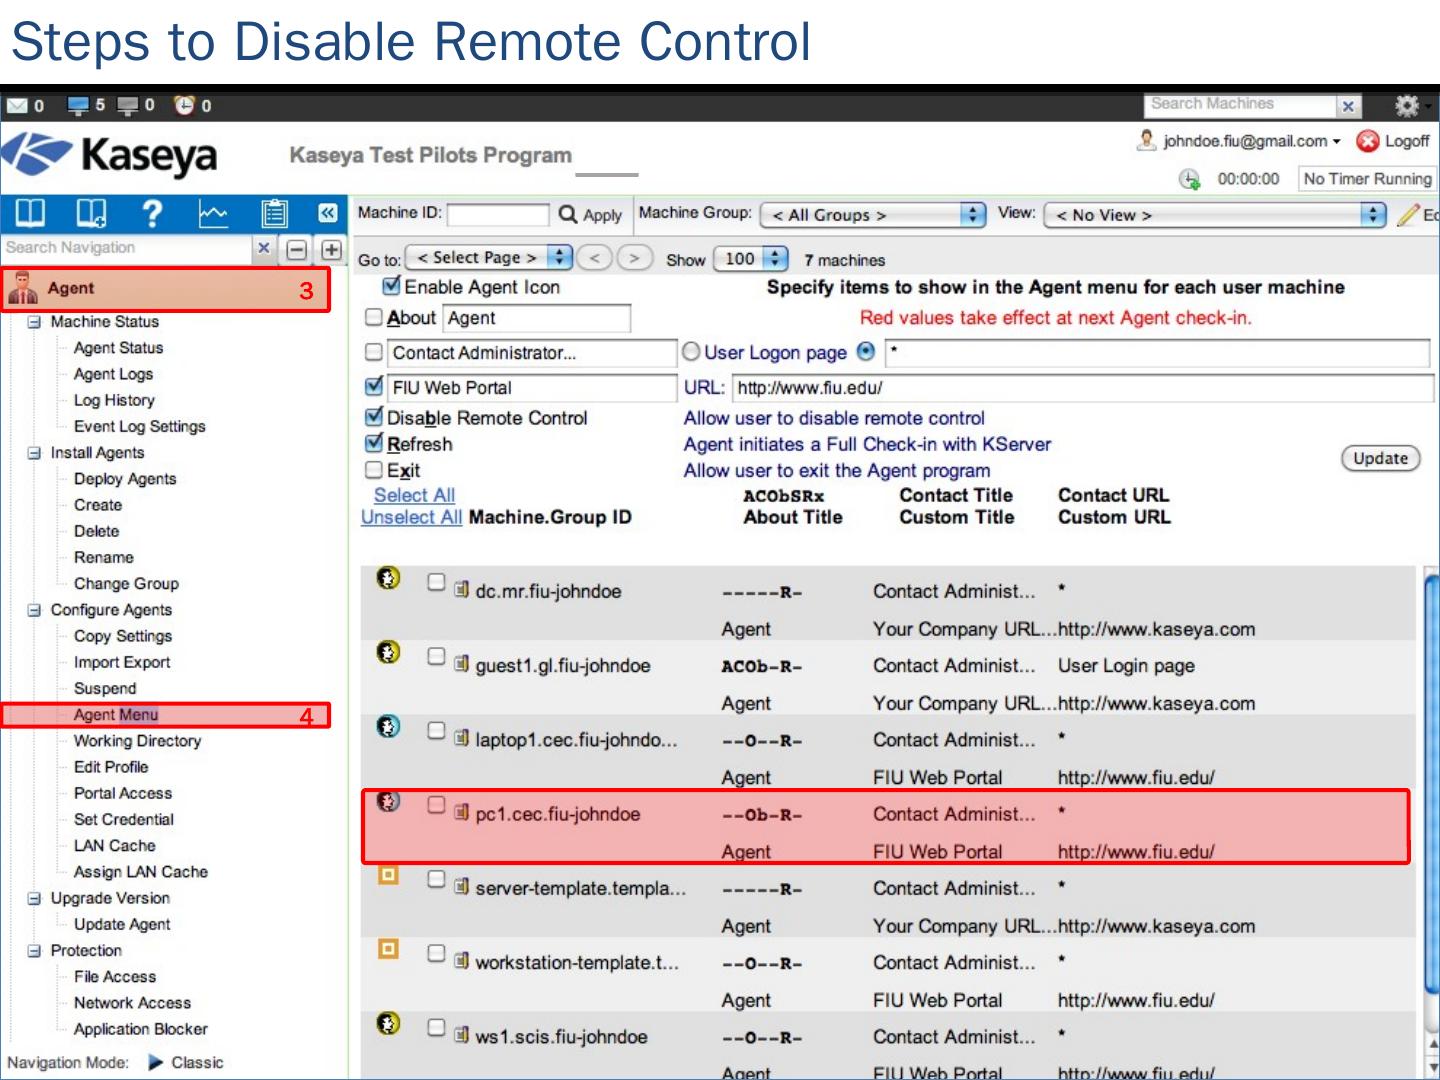
Task: Collapse navigation panel with double-arrow icon
Action: (327, 213)
